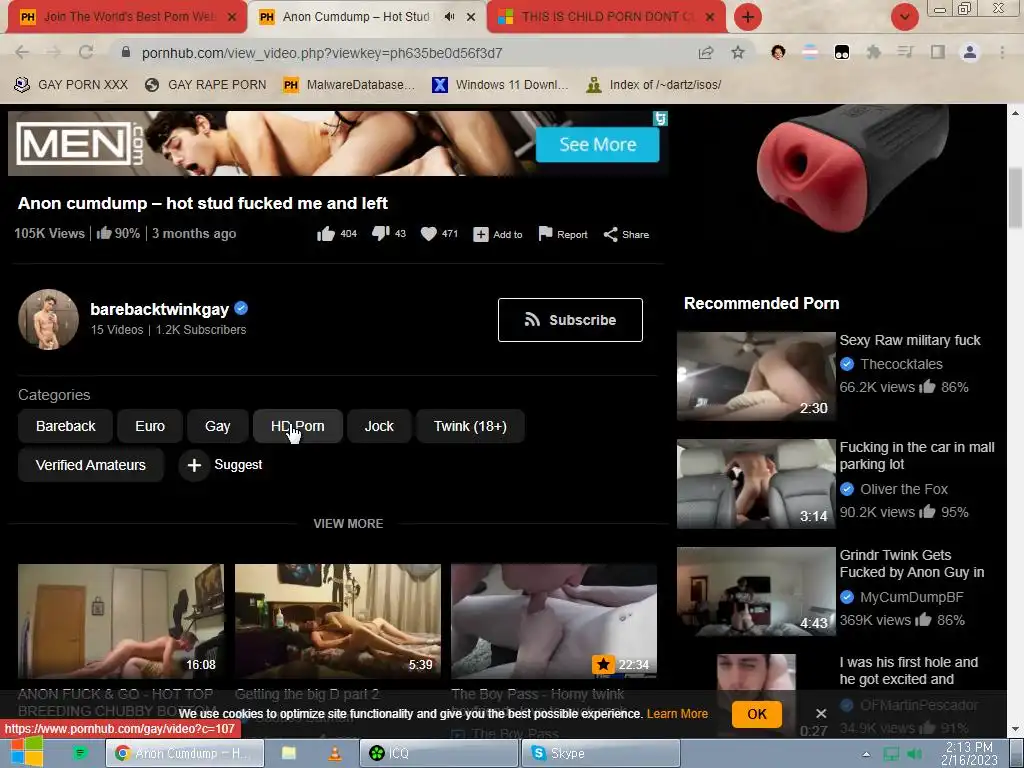Open the extensions puzzle piece icon
This screenshot has width=1024, height=768.
tap(874, 52)
